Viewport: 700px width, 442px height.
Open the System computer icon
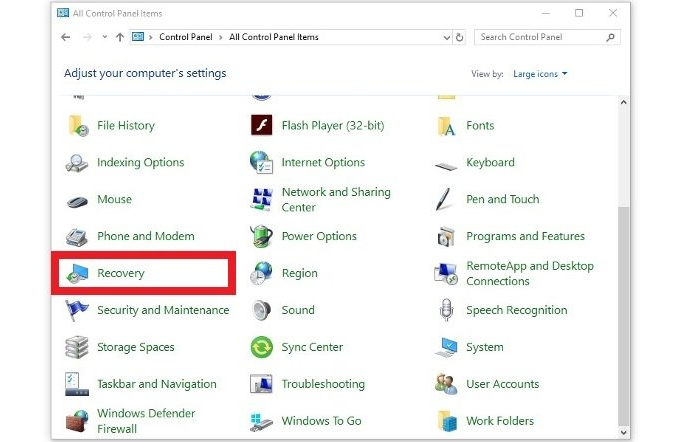click(446, 347)
